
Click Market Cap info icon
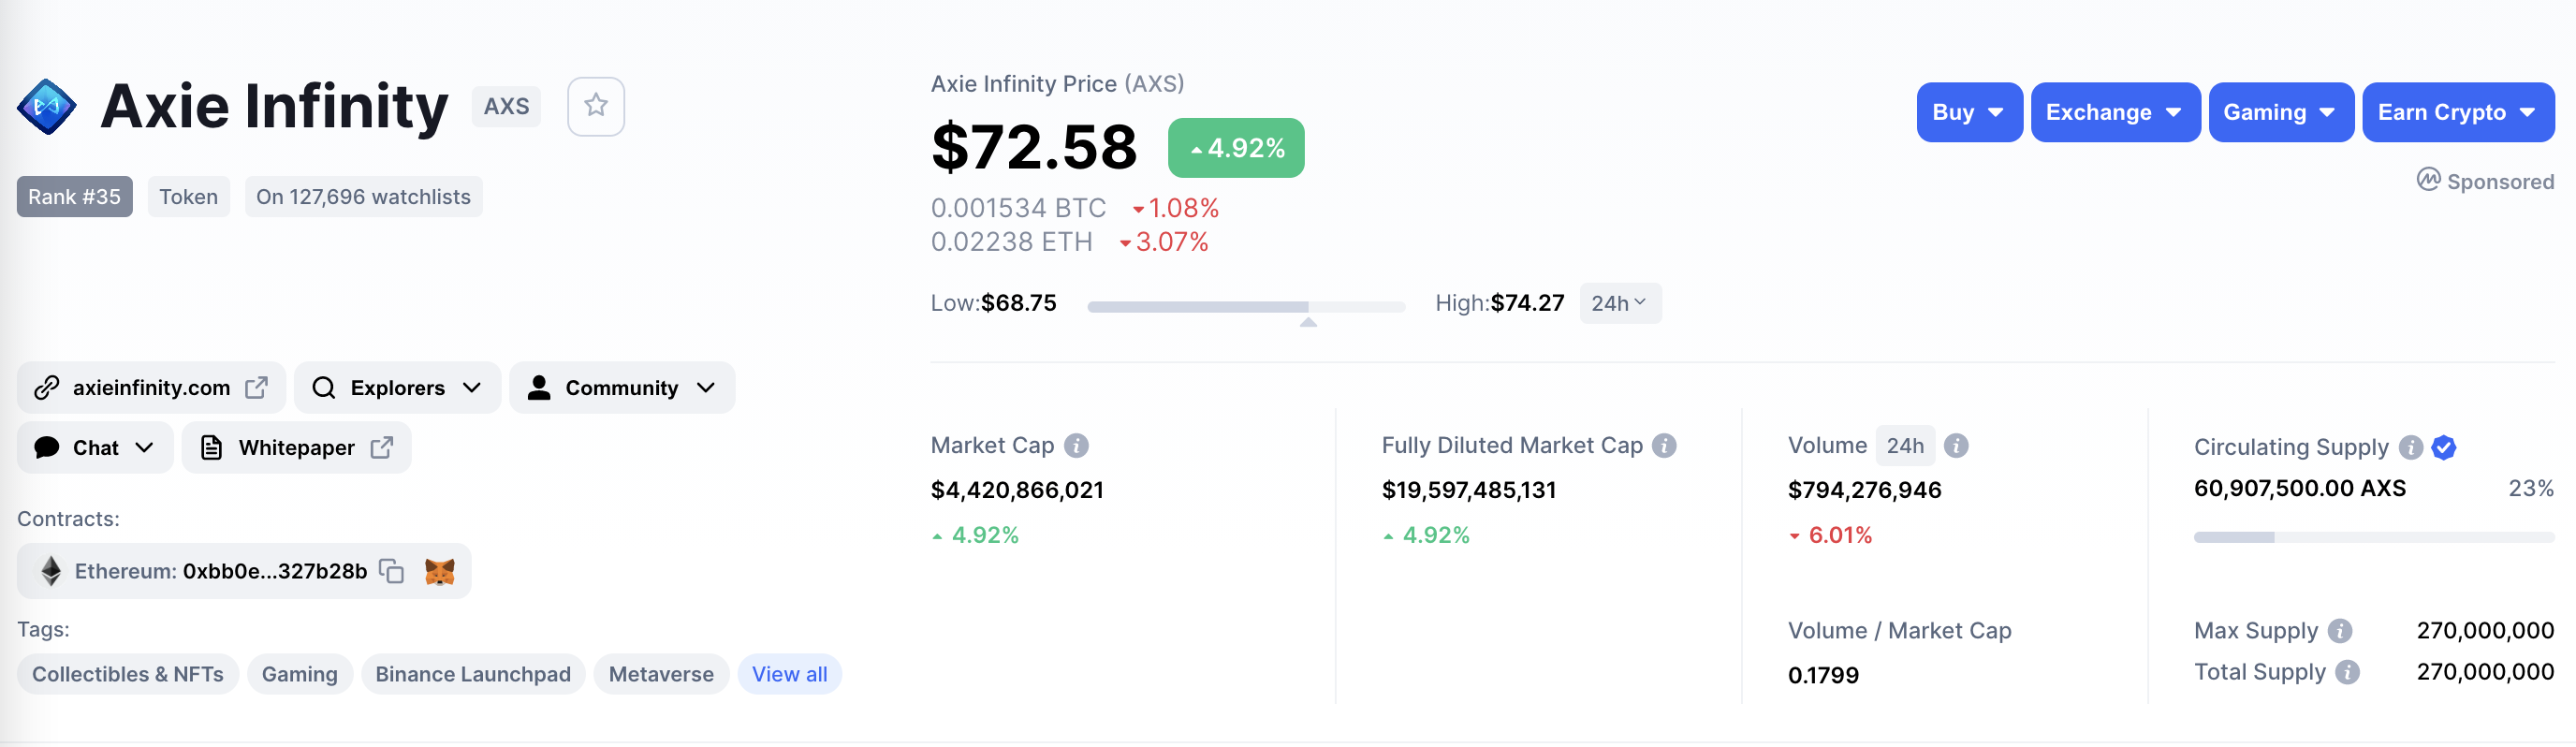[1076, 446]
